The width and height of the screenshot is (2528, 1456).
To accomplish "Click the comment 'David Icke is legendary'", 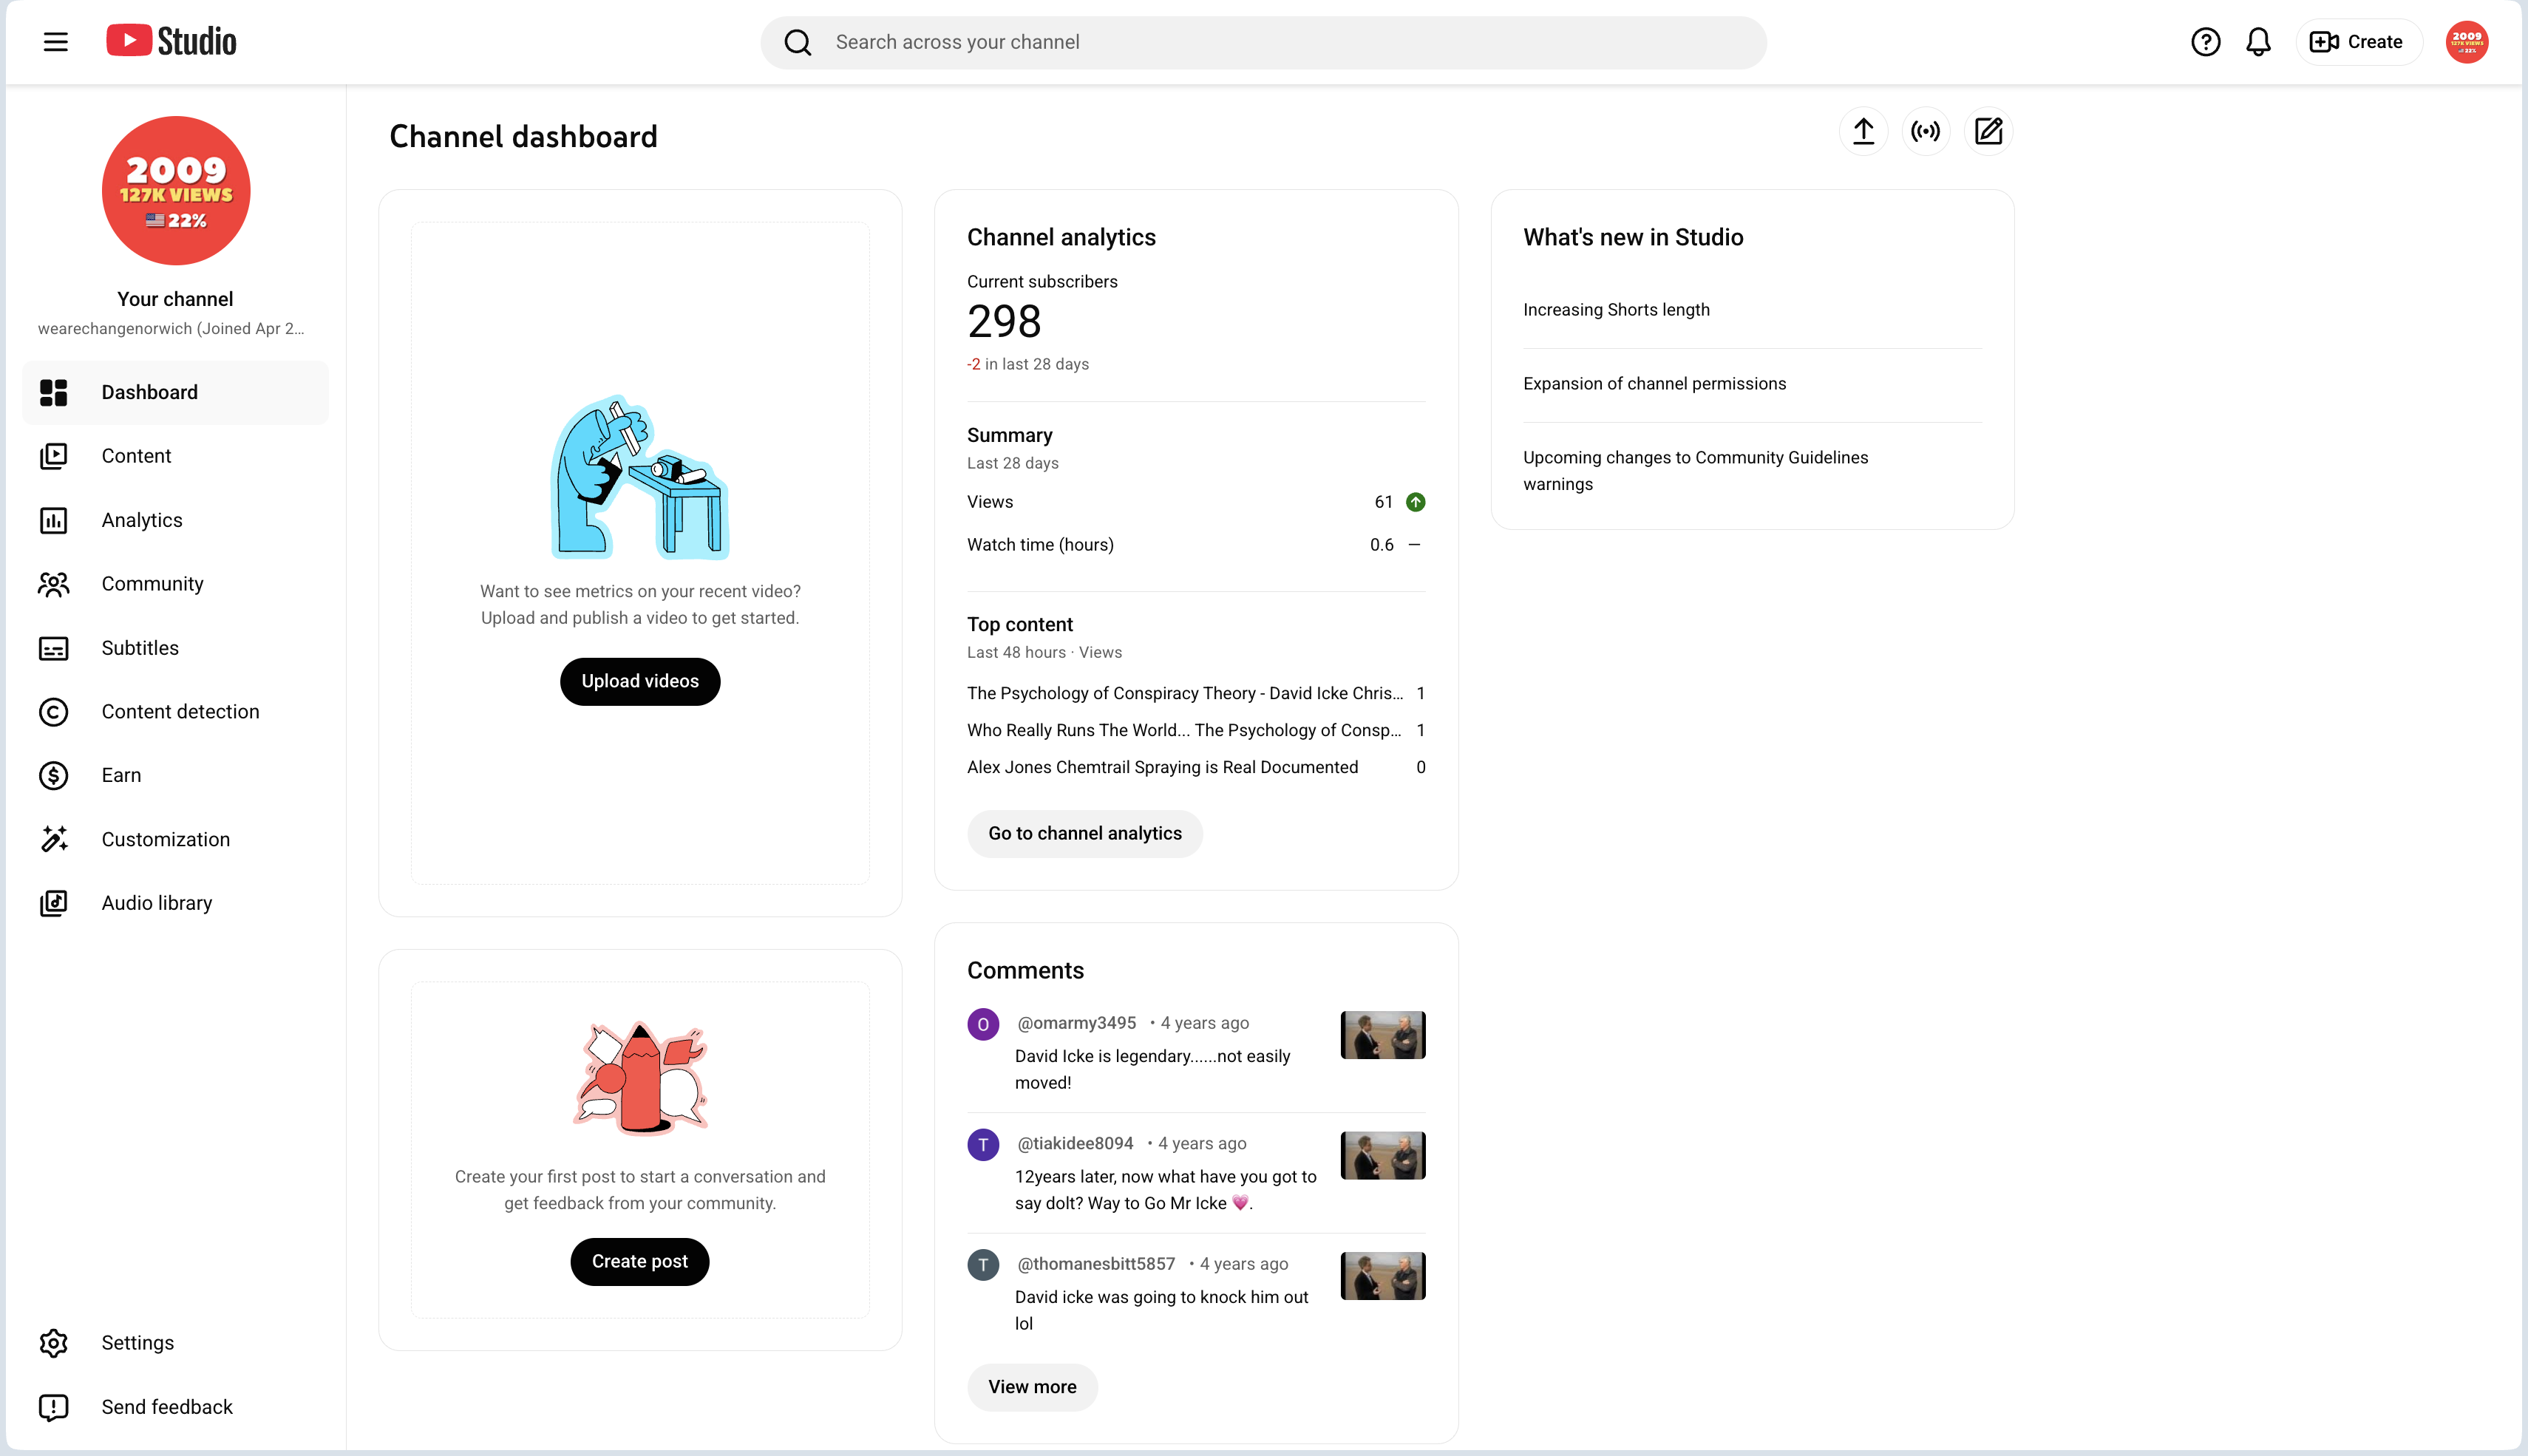I will click(1152, 1070).
